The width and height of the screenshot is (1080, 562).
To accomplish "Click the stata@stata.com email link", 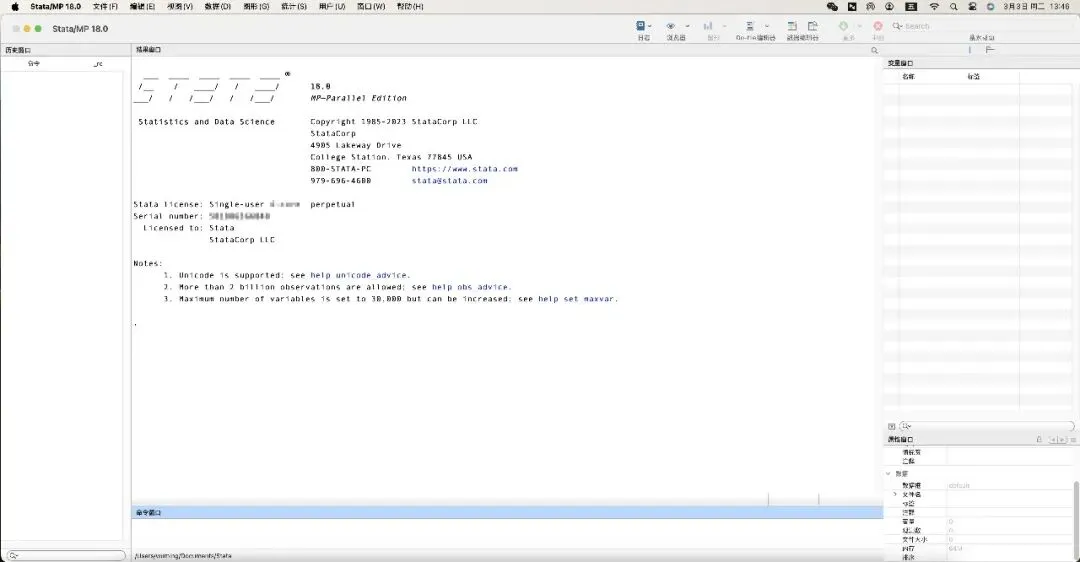I will [449, 180].
